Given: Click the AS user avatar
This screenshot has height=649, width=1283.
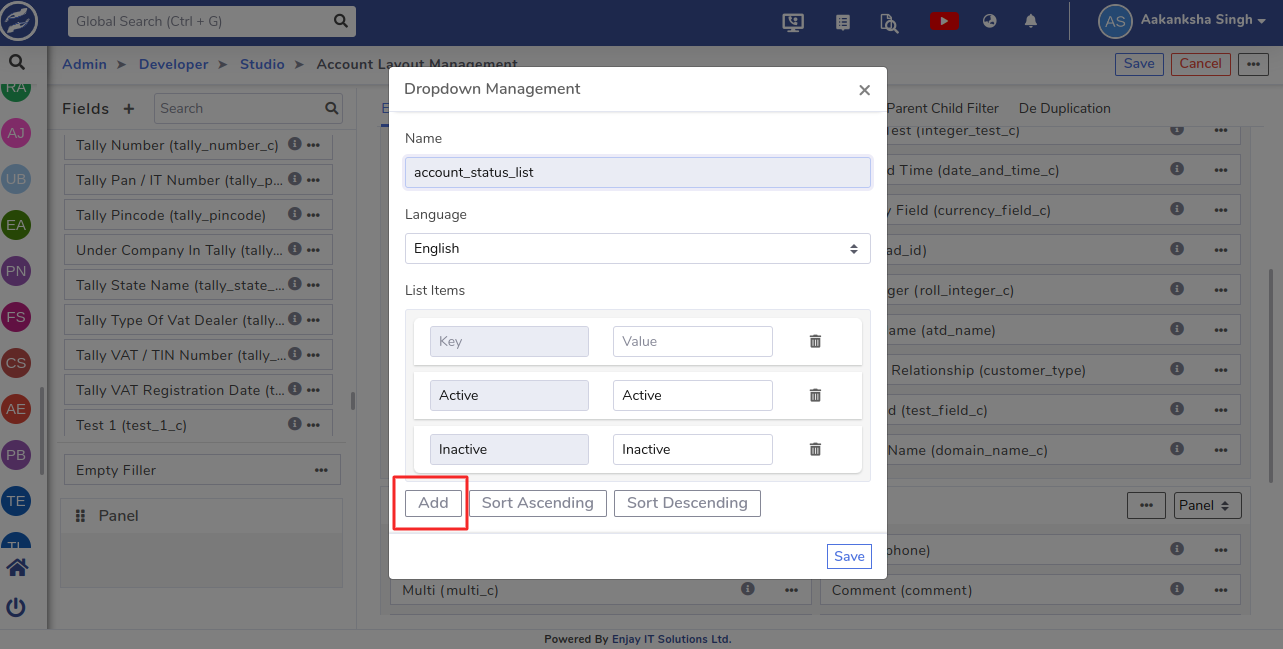Looking at the screenshot, I should click(x=1115, y=21).
